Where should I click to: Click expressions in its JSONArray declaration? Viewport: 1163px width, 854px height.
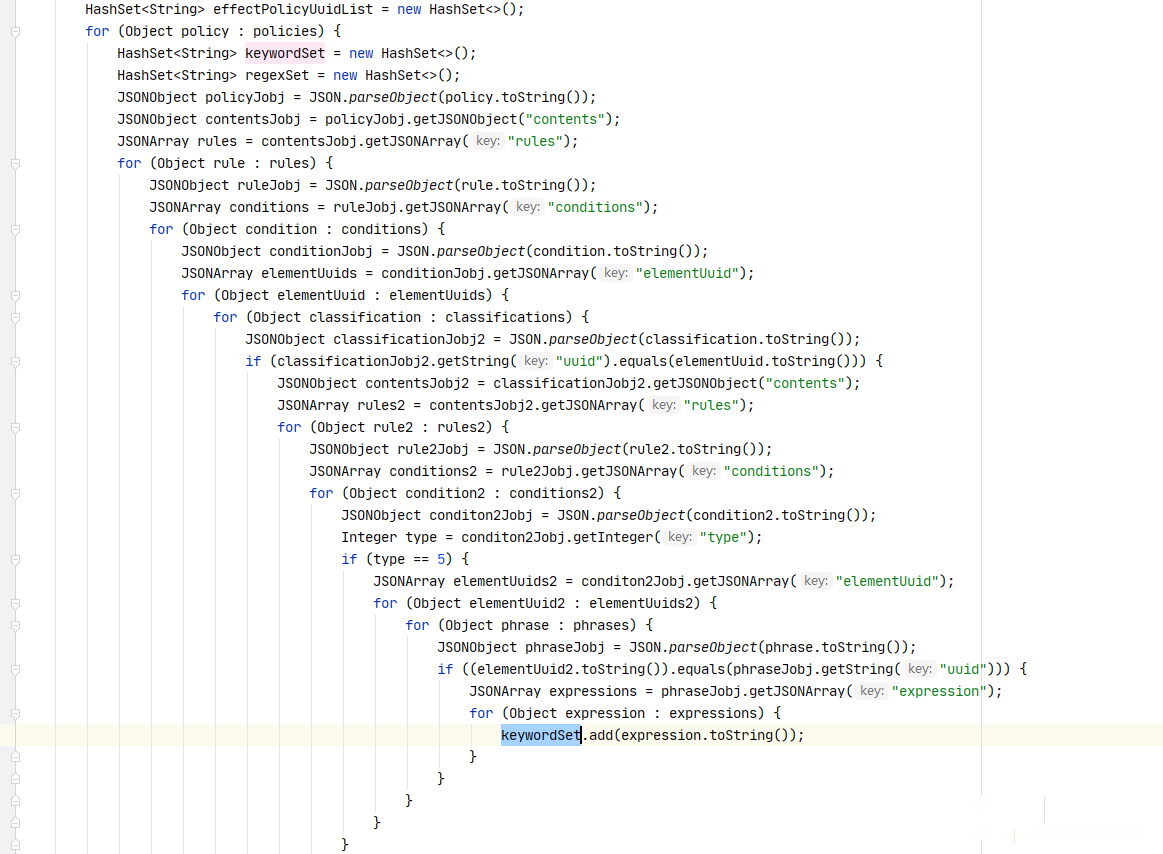[x=593, y=692]
